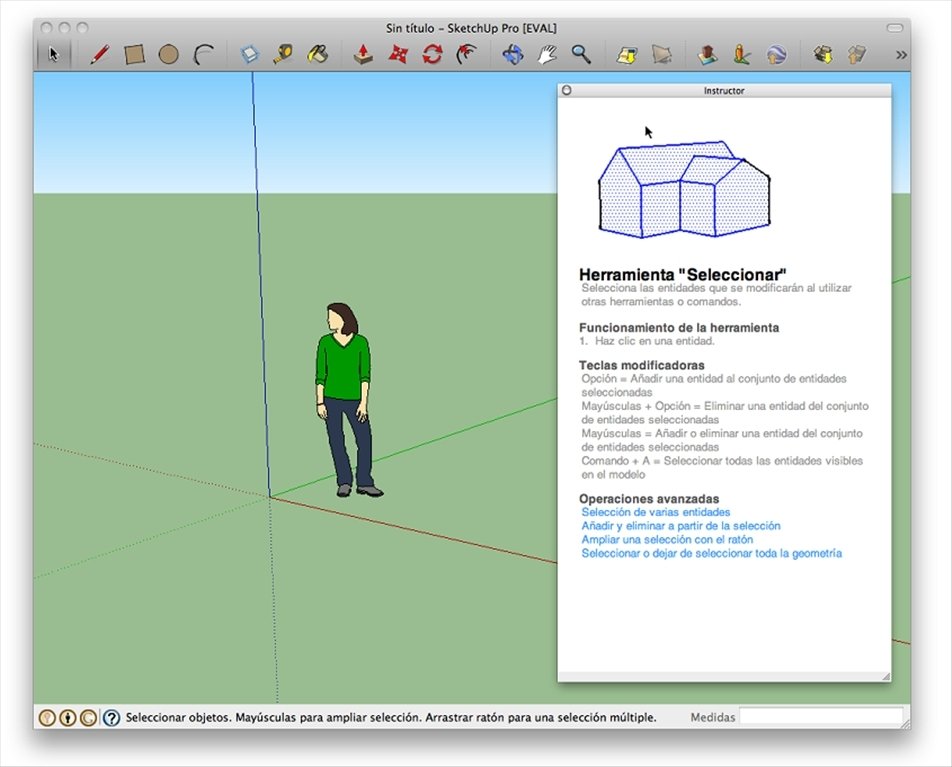
Task: Choose the Arc tool
Action: pyautogui.click(x=203, y=54)
